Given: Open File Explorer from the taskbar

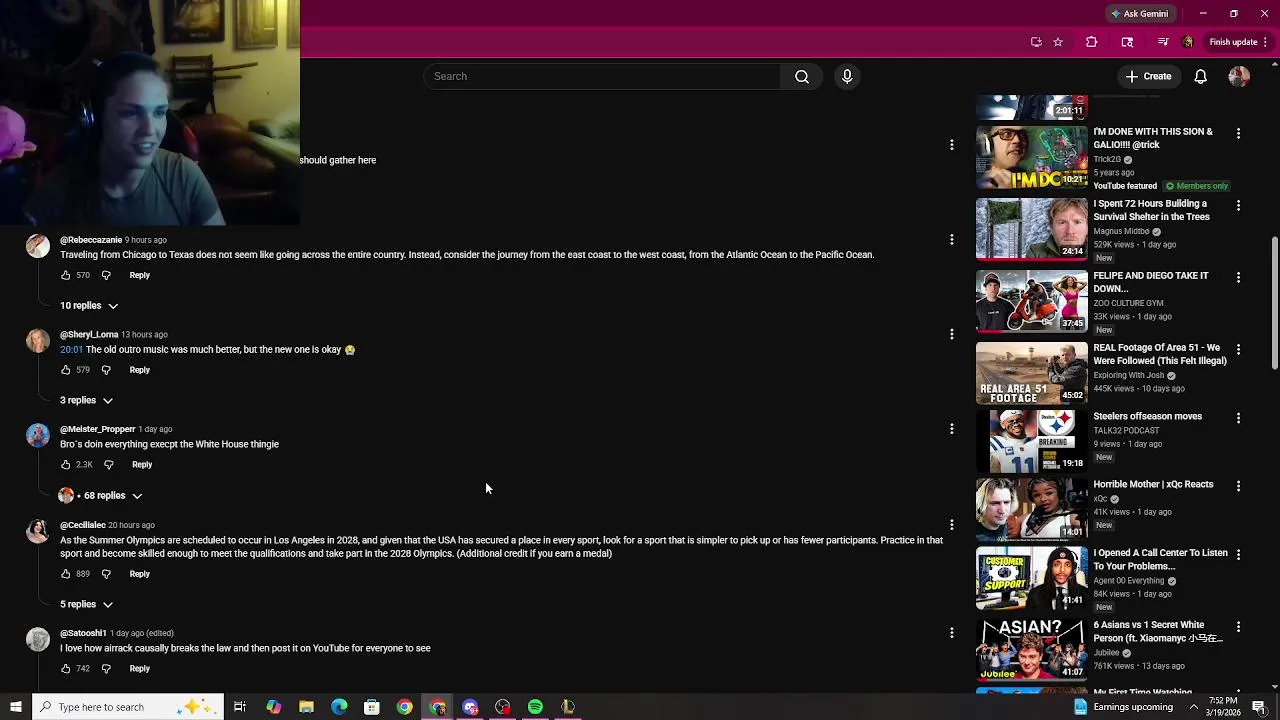Looking at the screenshot, I should (306, 707).
